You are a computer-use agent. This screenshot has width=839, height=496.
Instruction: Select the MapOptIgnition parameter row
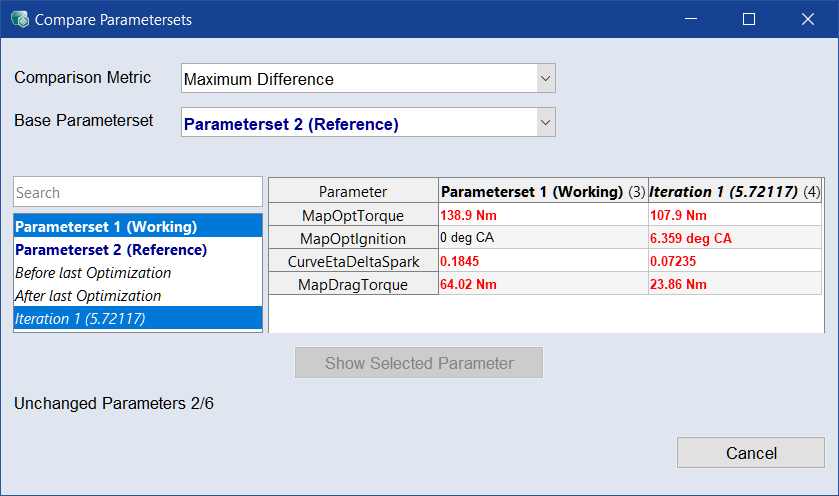click(353, 238)
